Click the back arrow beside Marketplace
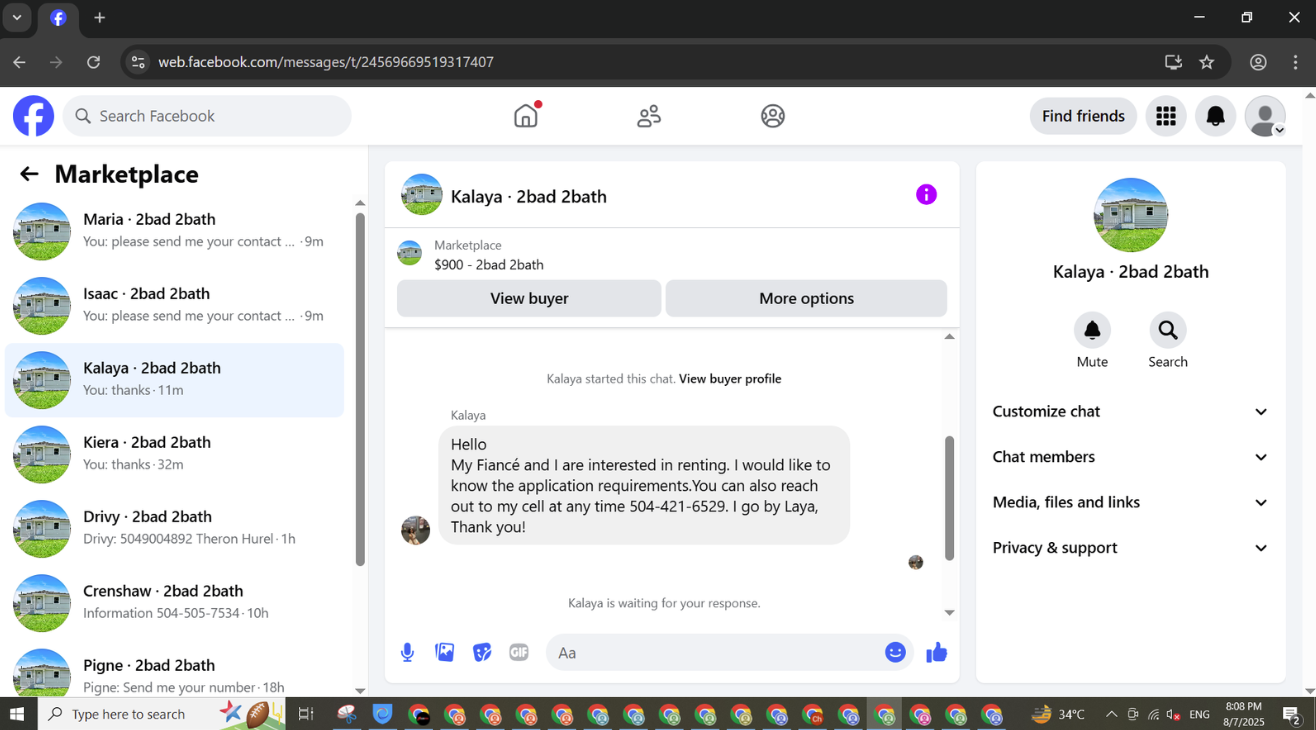The image size is (1316, 730). pos(29,174)
